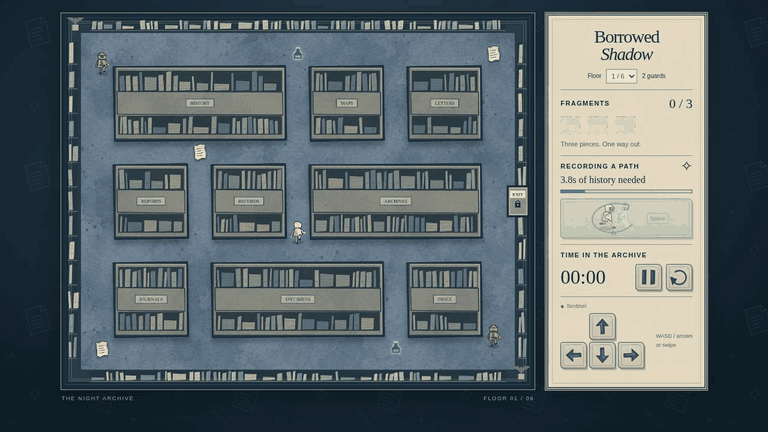Open the Floor 1/6 dropdown
The image size is (768, 432).
pyautogui.click(x=621, y=76)
